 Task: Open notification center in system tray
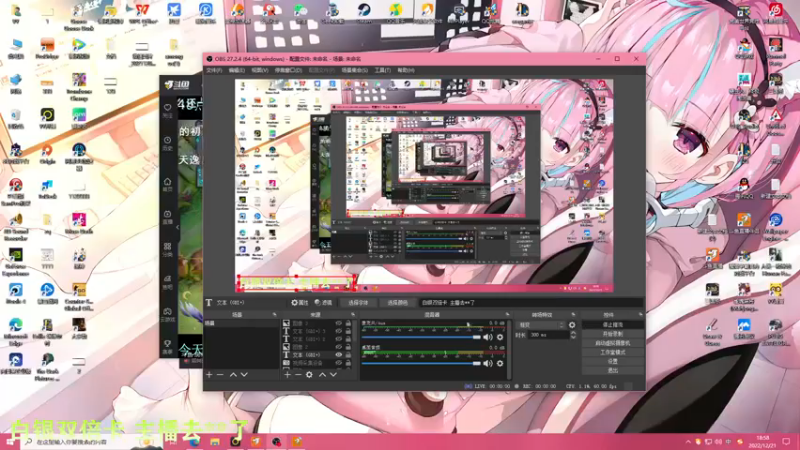pyautogui.click(x=786, y=441)
